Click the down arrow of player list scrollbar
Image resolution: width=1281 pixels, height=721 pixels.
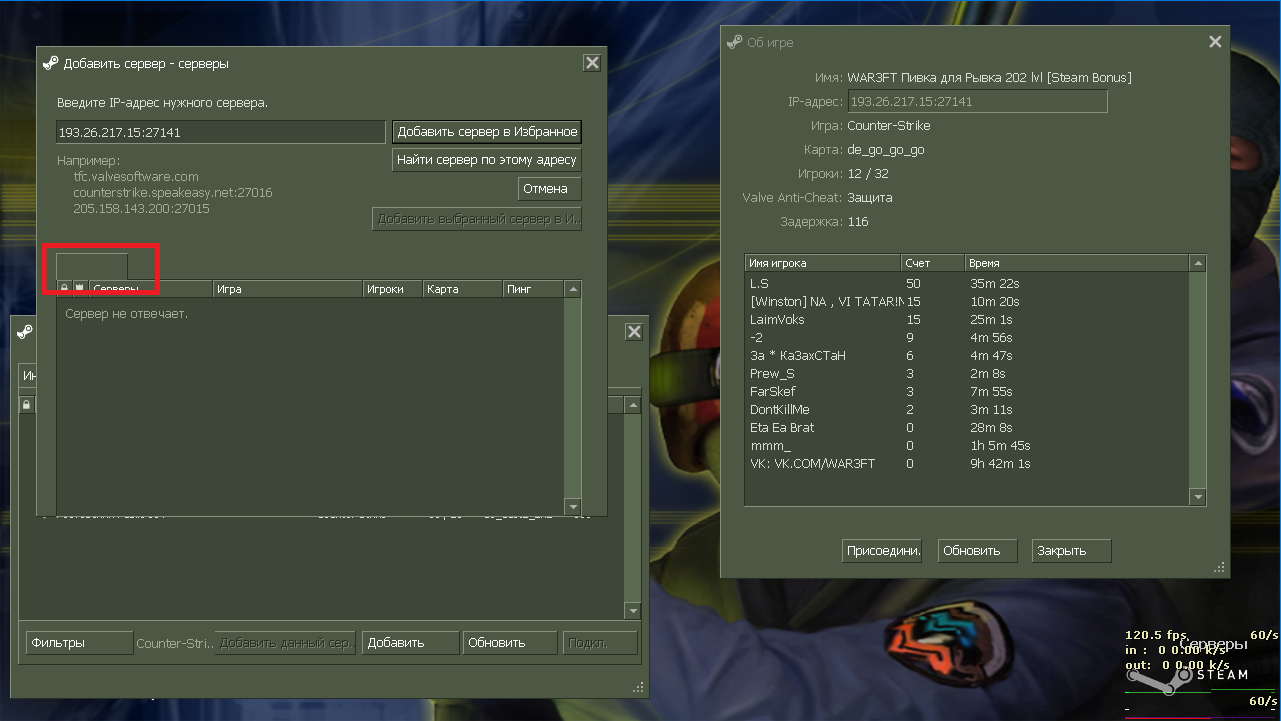[1198, 497]
